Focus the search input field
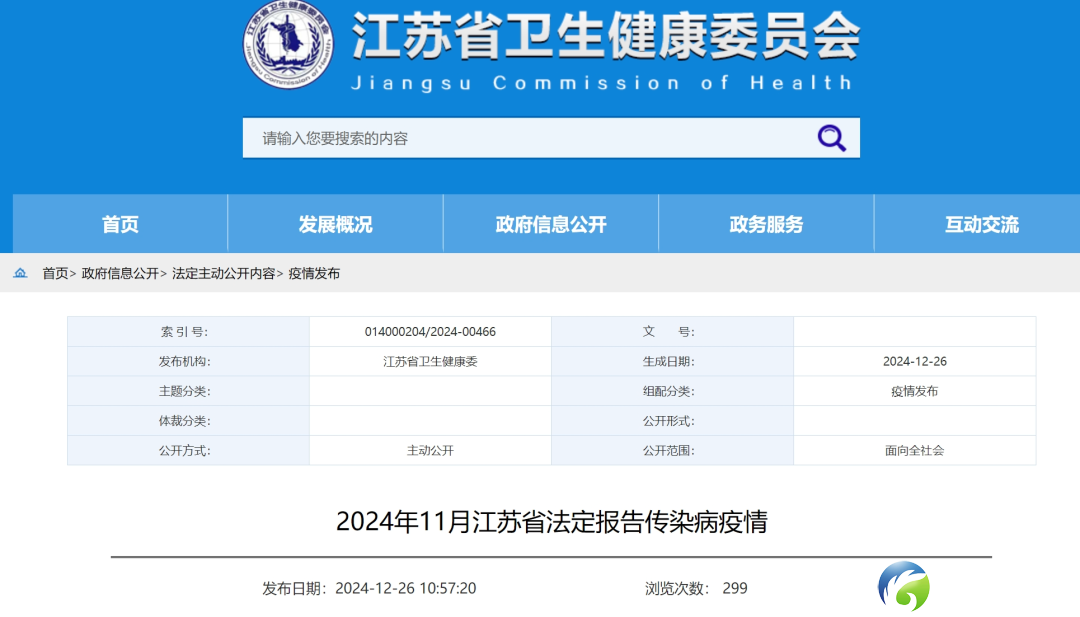 click(529, 138)
